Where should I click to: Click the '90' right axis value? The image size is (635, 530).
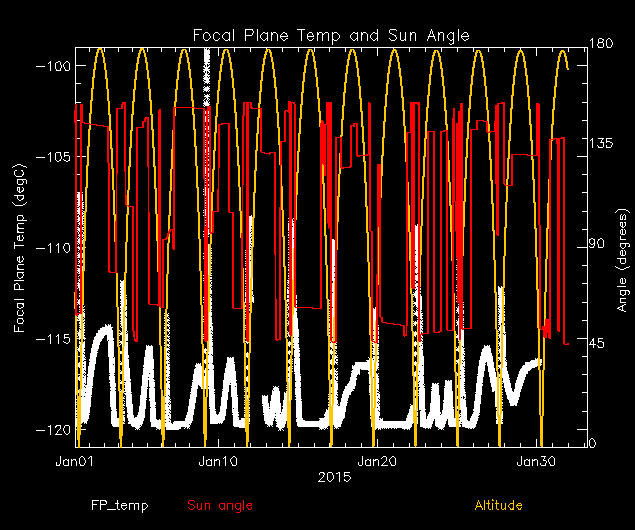click(x=598, y=244)
